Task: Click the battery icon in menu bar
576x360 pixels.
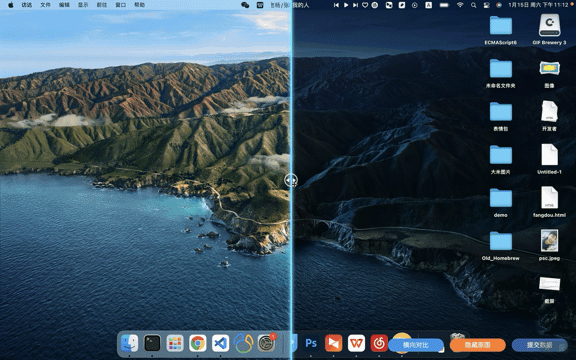Action: [x=444, y=5]
